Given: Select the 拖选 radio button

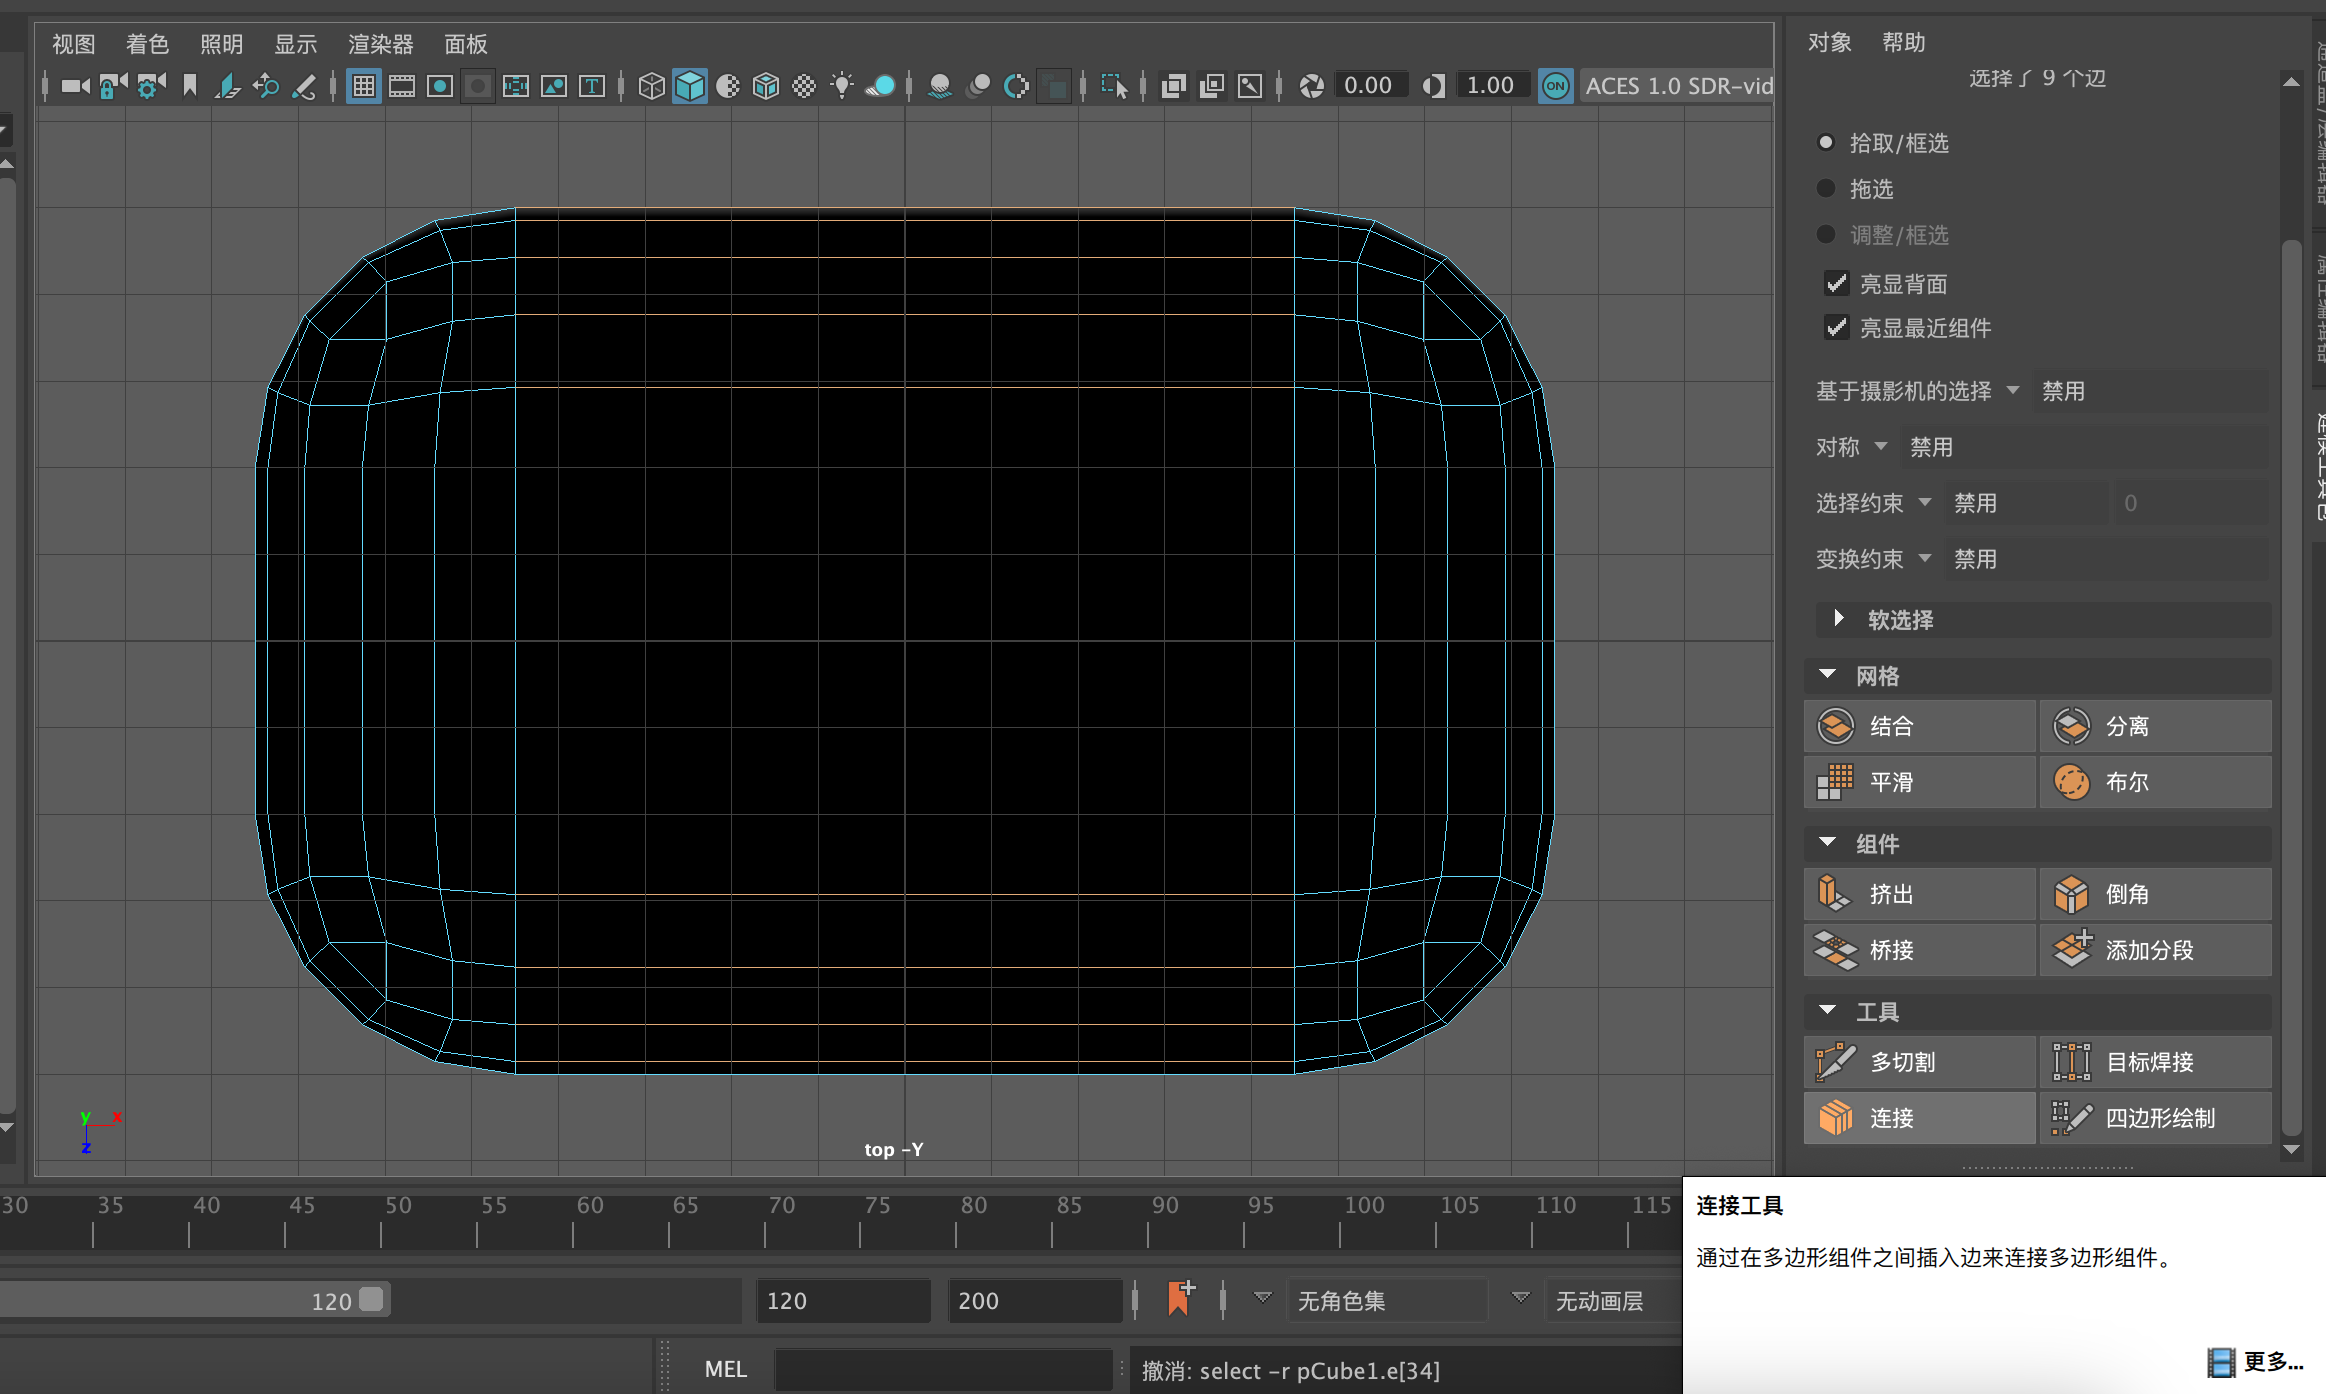Looking at the screenshot, I should 1826,188.
